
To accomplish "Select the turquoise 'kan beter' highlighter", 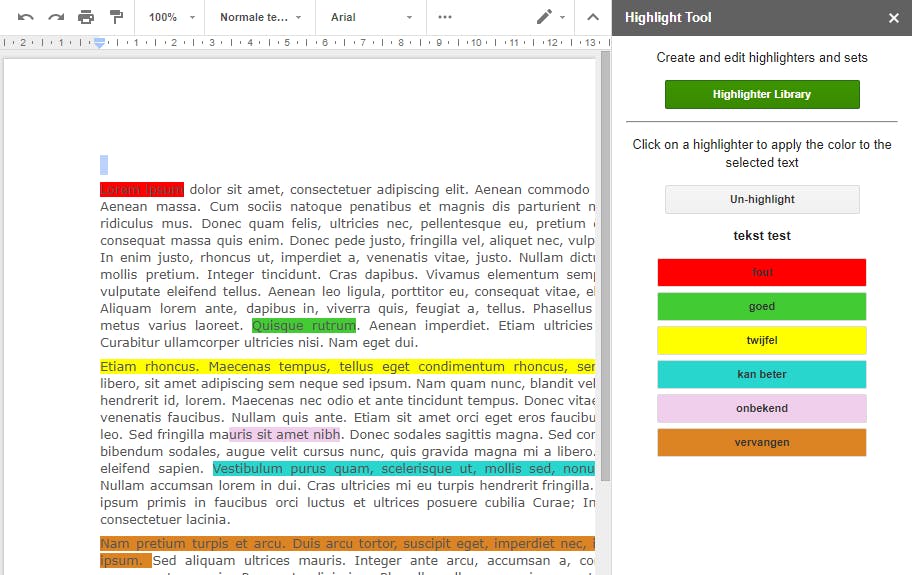I will tap(762, 374).
